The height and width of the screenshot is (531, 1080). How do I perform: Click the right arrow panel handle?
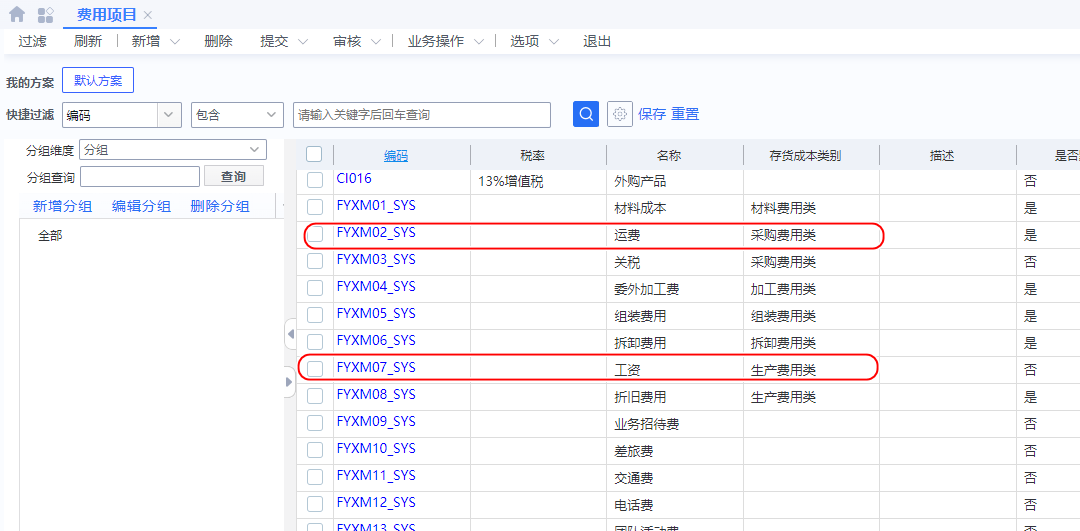(x=290, y=381)
